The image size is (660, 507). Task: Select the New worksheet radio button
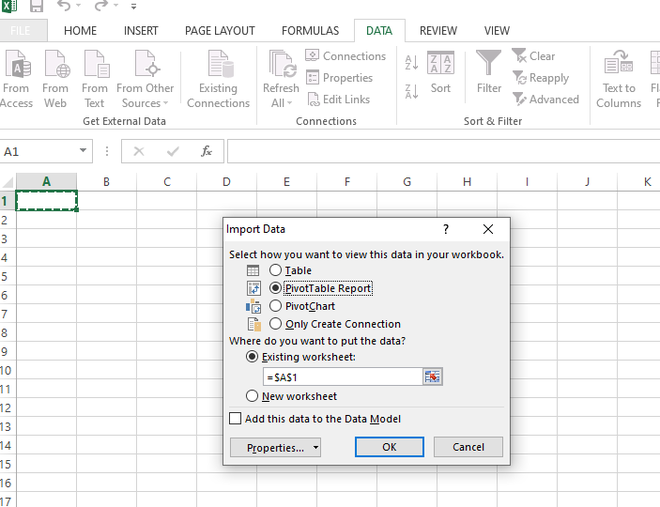tap(252, 396)
